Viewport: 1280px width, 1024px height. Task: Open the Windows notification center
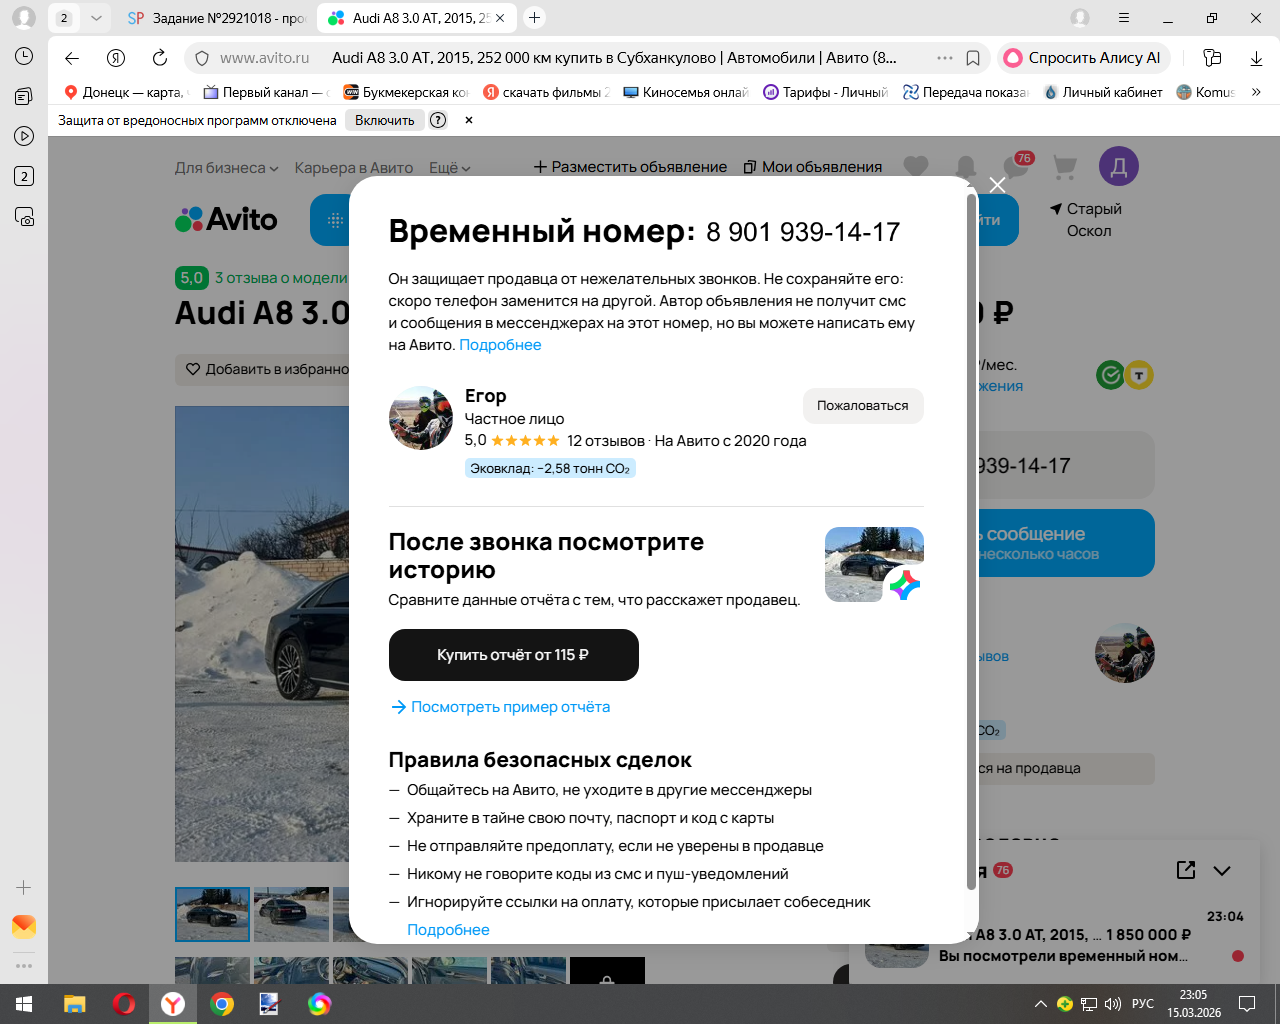[1247, 1004]
